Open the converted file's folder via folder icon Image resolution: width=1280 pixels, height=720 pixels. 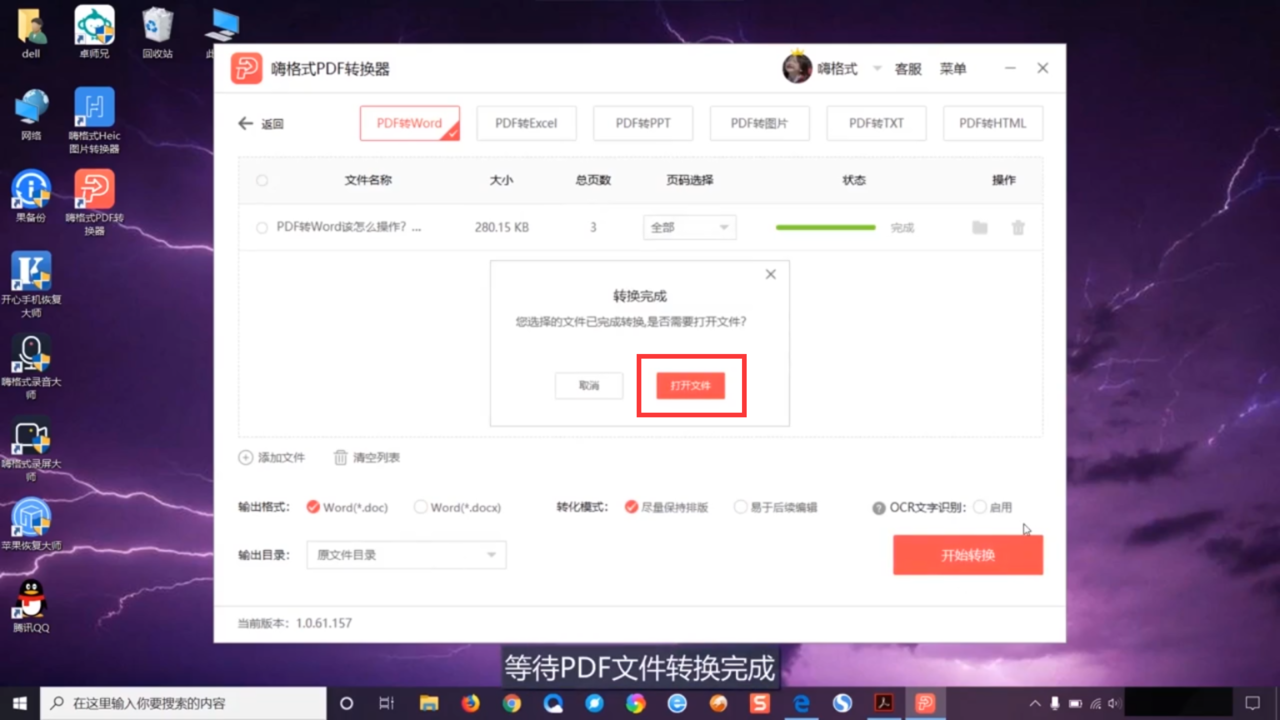point(979,227)
